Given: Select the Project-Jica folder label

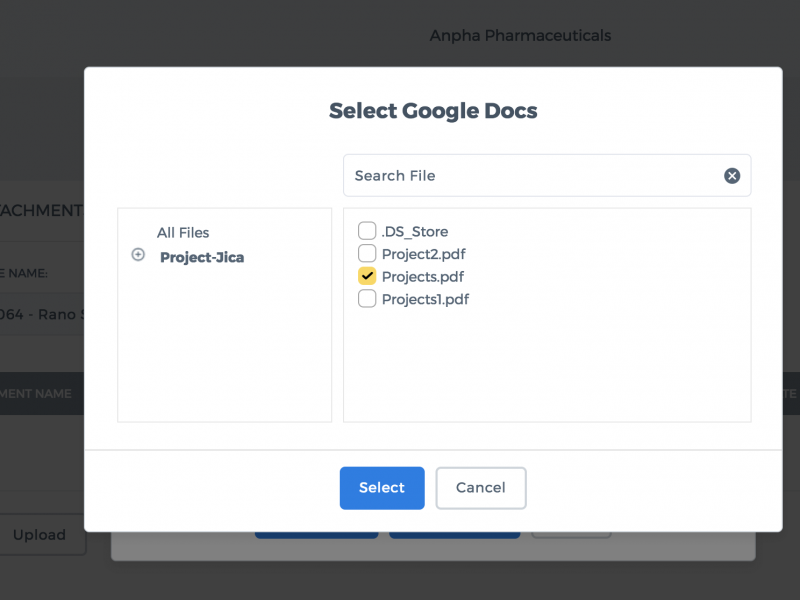Looking at the screenshot, I should [x=202, y=257].
